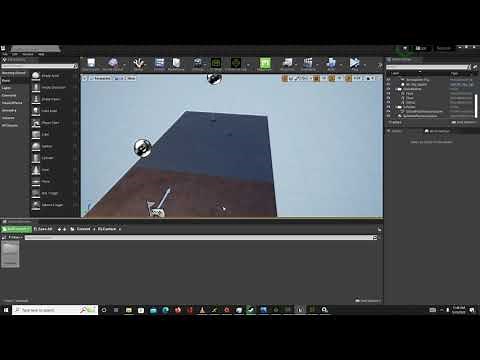Select the Cube shape icon

point(36,134)
